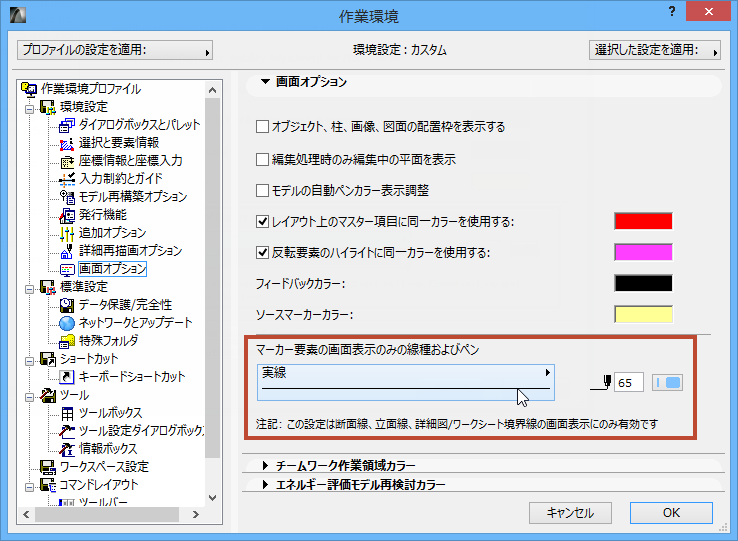Screen dimensions: 738x541
Task: Click the 情報ボックス icon
Action: click(67, 449)
